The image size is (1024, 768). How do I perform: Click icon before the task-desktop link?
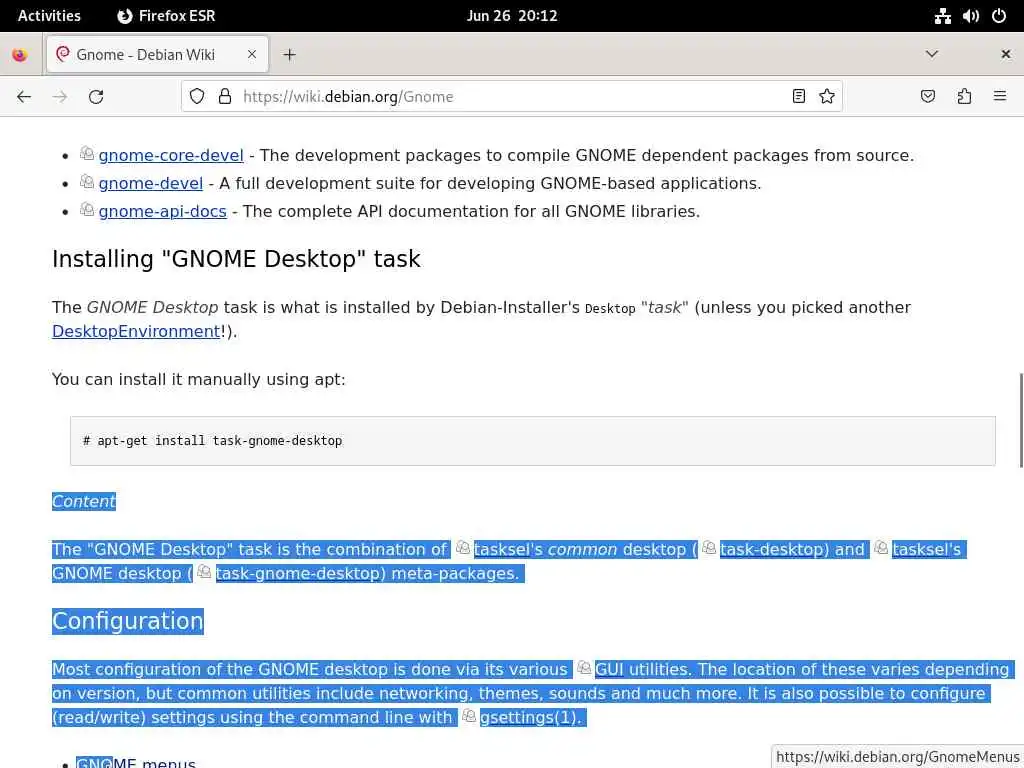pyautogui.click(x=709, y=548)
